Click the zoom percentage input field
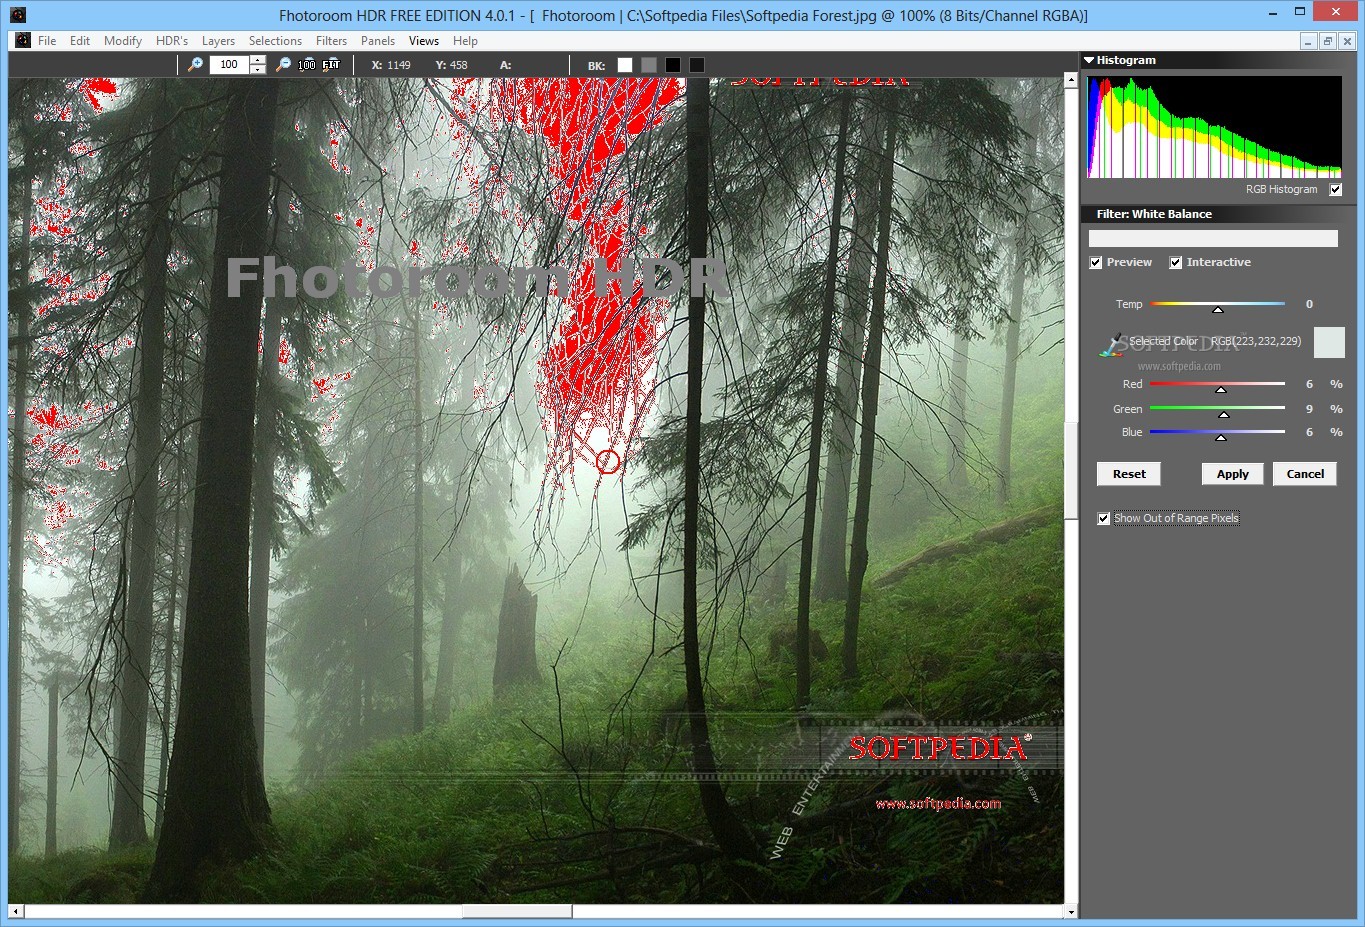Screen dimensions: 1365x927 (229, 64)
